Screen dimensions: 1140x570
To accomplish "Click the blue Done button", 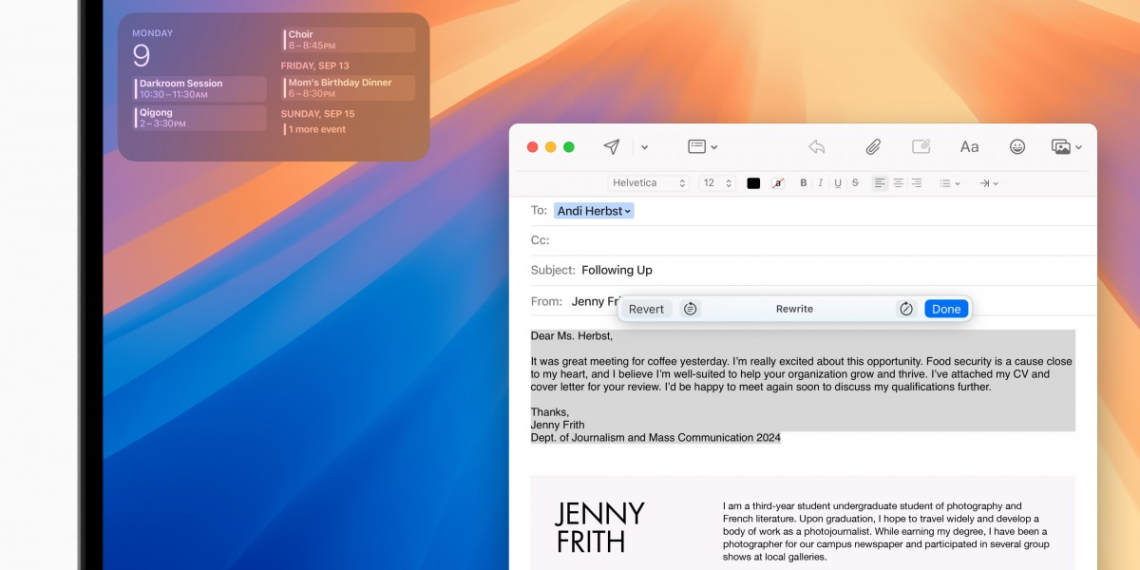I will tap(946, 309).
